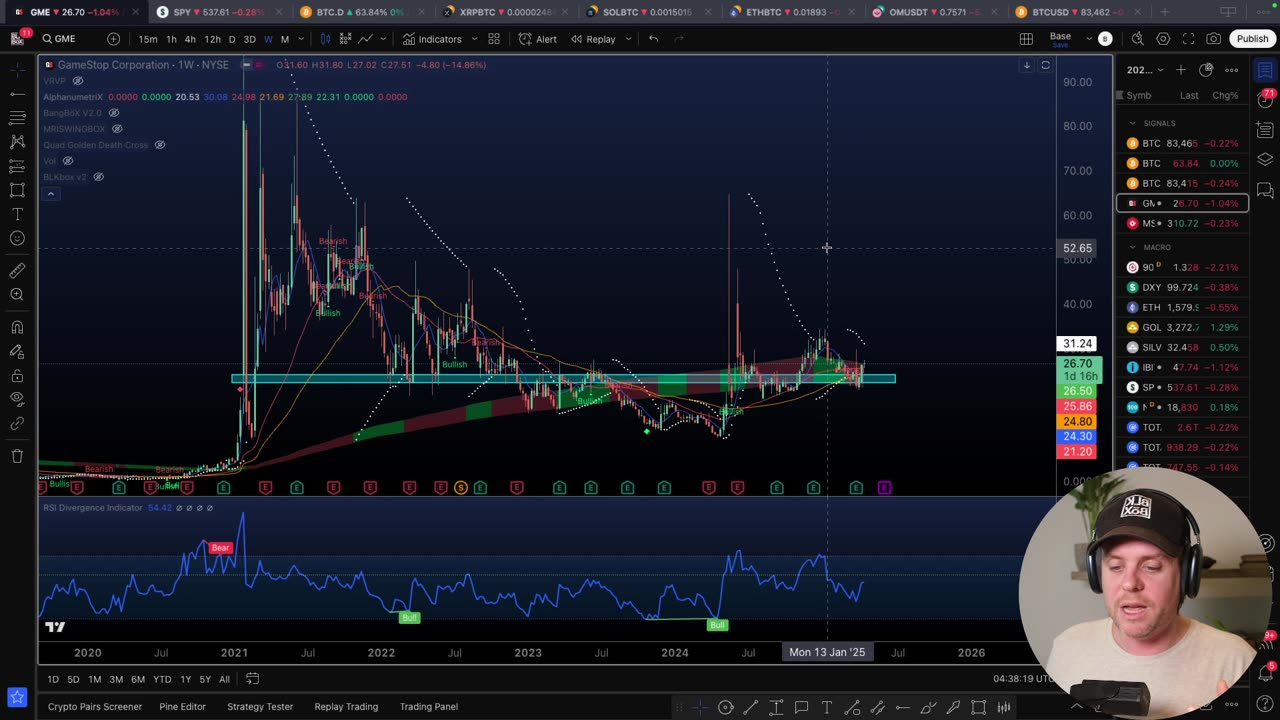The height and width of the screenshot is (720, 1280).
Task: Open Replay options dropdown arrow
Action: pyautogui.click(x=628, y=39)
